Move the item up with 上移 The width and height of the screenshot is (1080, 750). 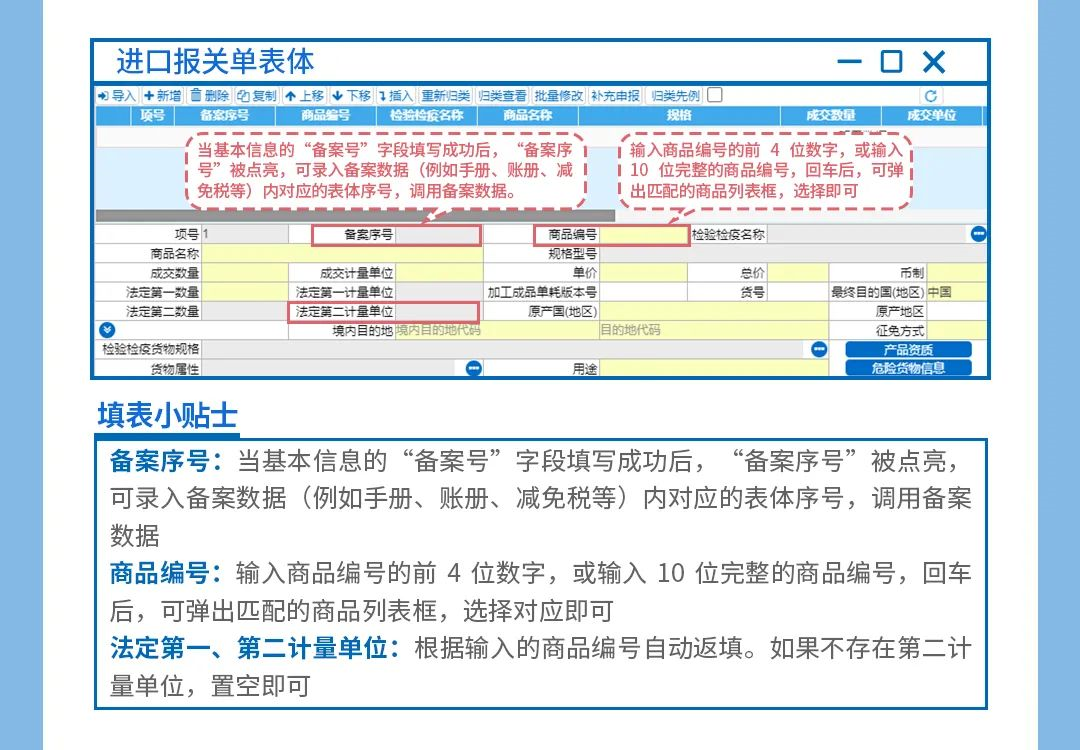click(304, 96)
